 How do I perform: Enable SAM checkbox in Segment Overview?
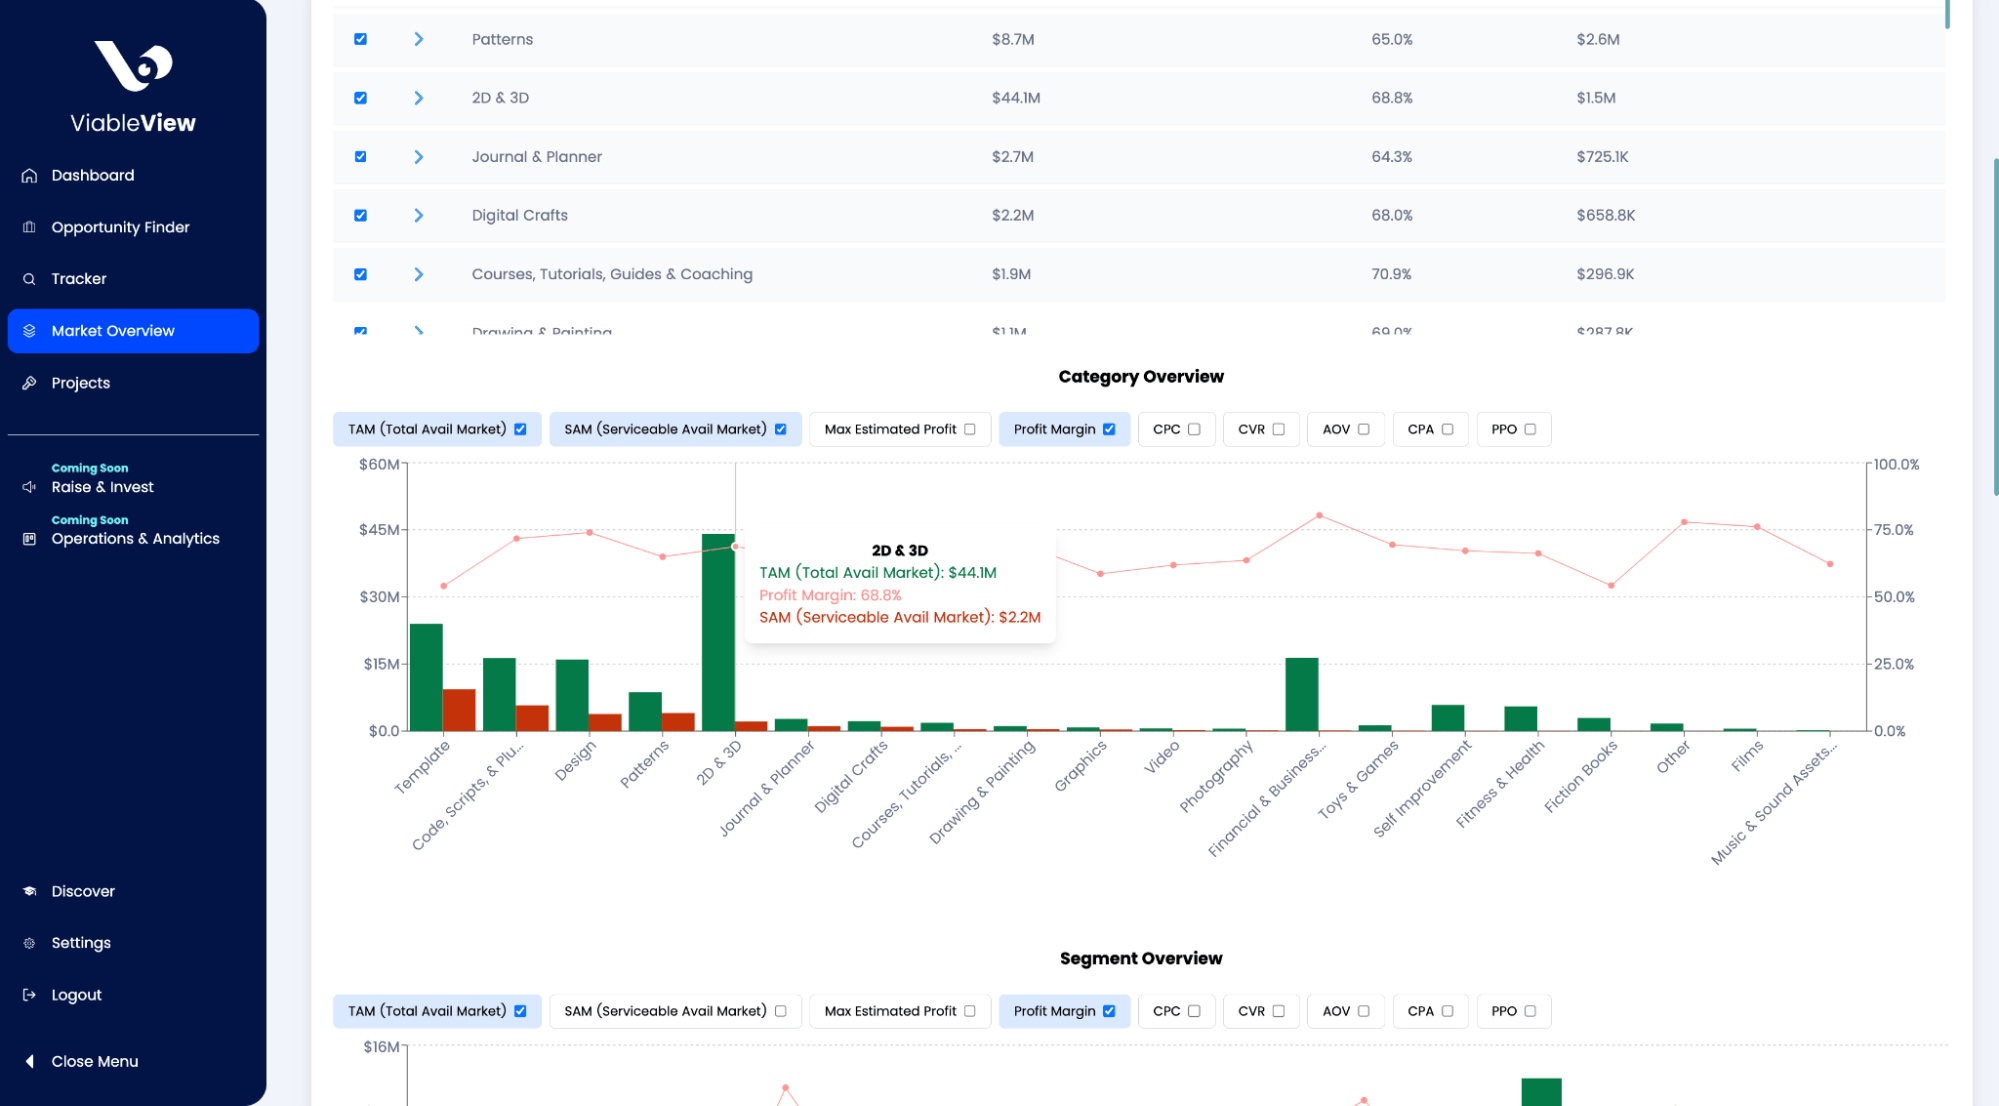[780, 1012]
